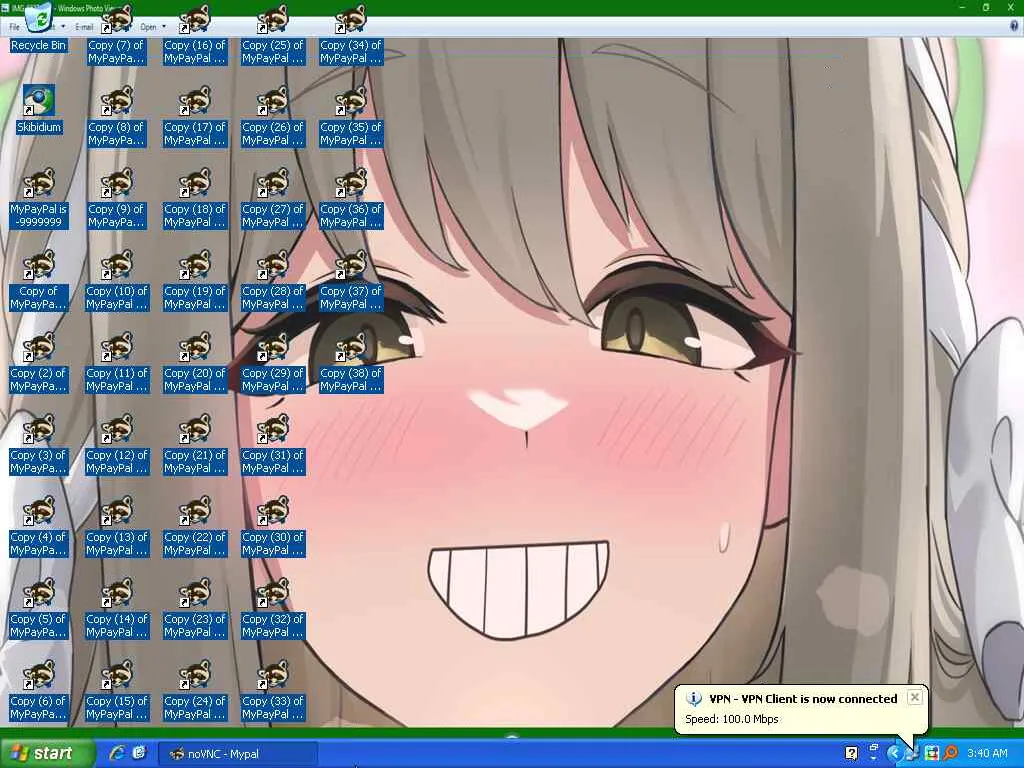This screenshot has height=768, width=1024.
Task: Open the network connection tray icon
Action: pos(912,754)
